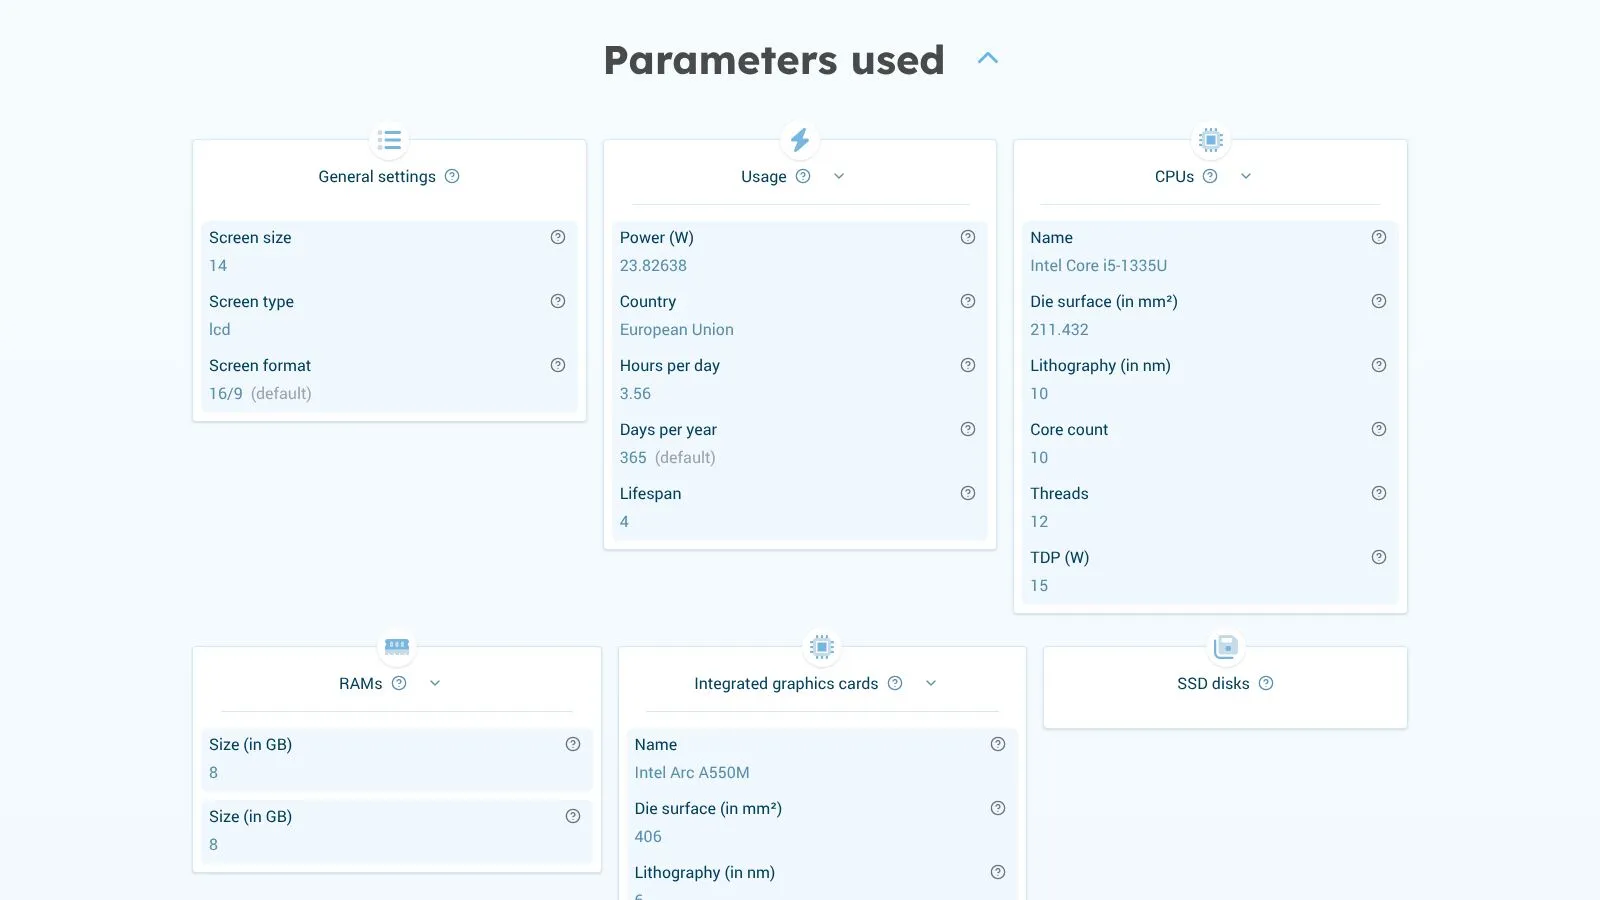Show help for Lifespan
This screenshot has width=1600, height=900.
point(968,493)
